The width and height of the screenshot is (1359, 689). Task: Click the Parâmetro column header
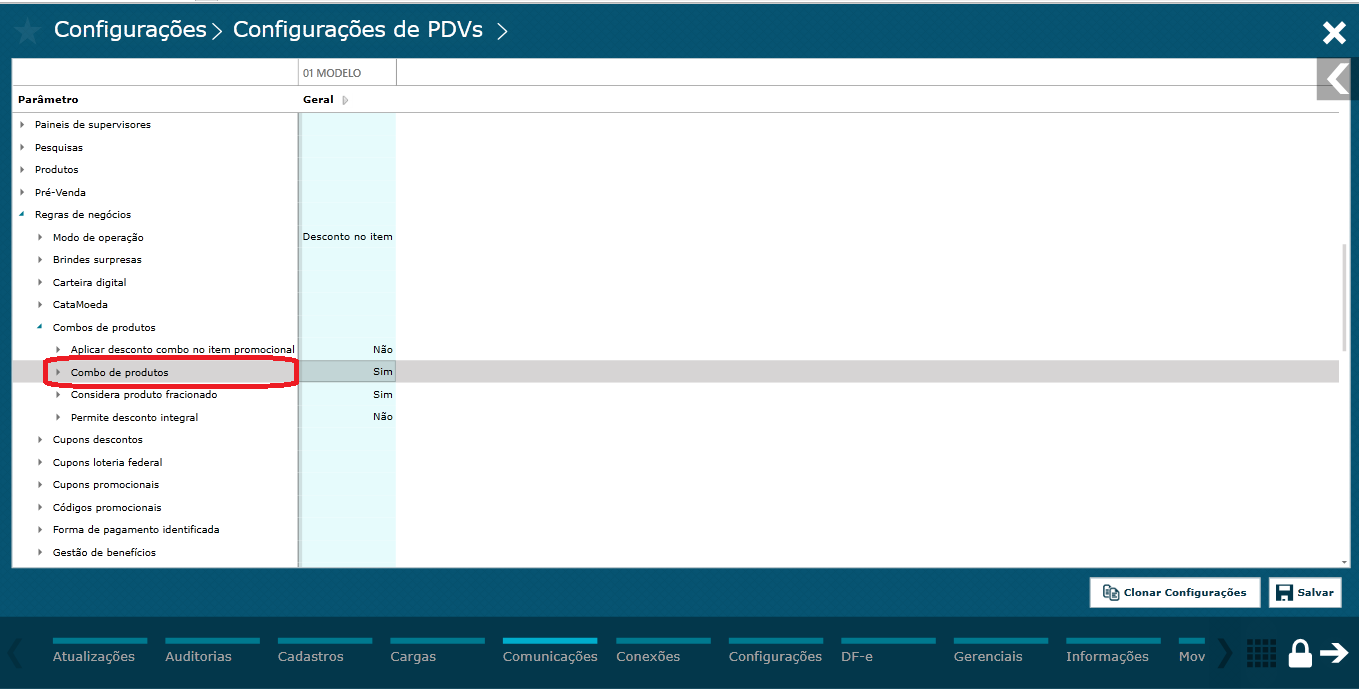pyautogui.click(x=48, y=100)
